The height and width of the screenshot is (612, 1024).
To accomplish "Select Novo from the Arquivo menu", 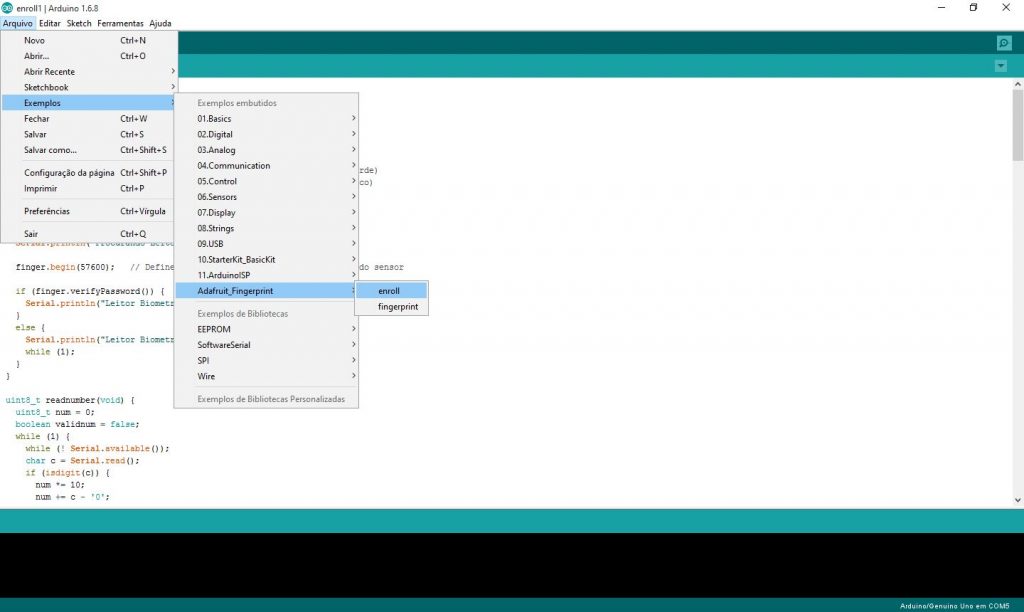I will (x=89, y=40).
